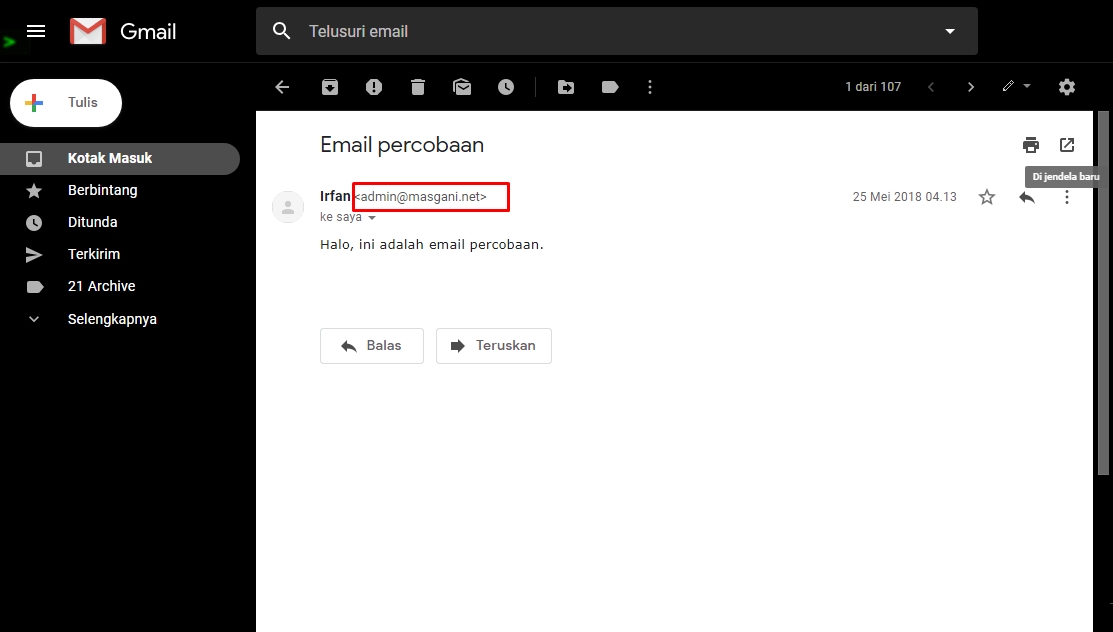Click the Teruskan forward button
1113x632 pixels.
click(x=493, y=346)
